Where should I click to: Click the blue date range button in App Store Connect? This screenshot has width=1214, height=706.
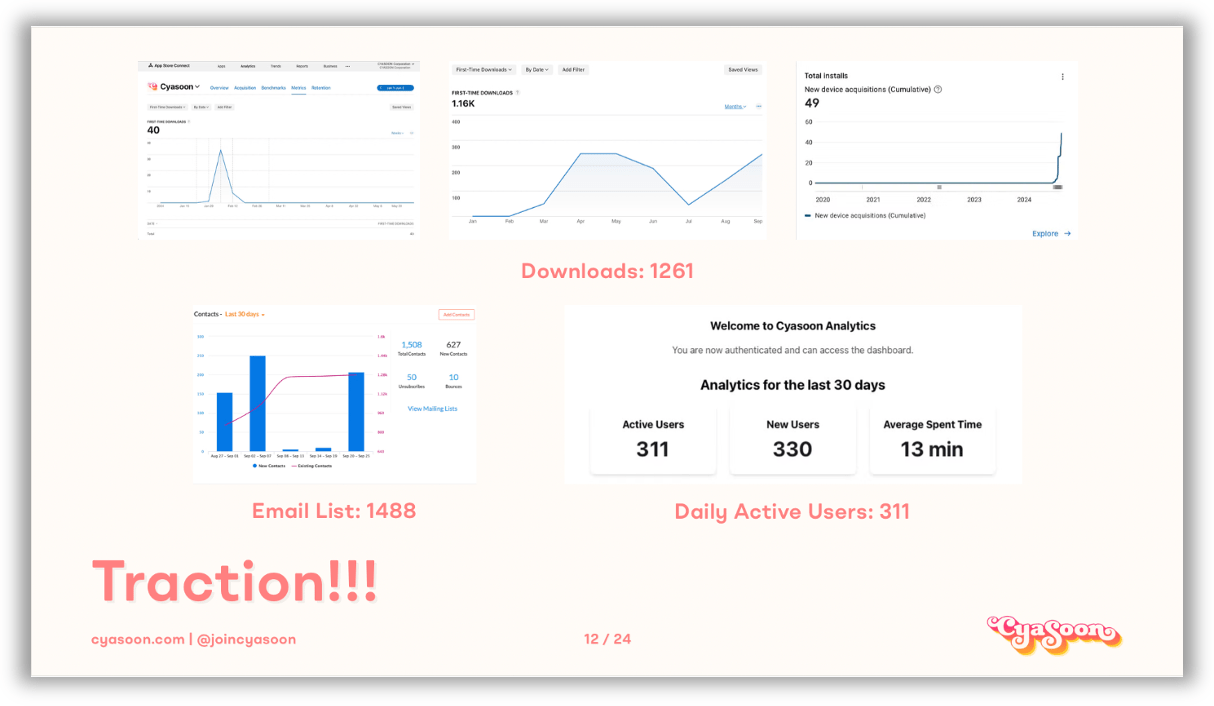(x=395, y=88)
